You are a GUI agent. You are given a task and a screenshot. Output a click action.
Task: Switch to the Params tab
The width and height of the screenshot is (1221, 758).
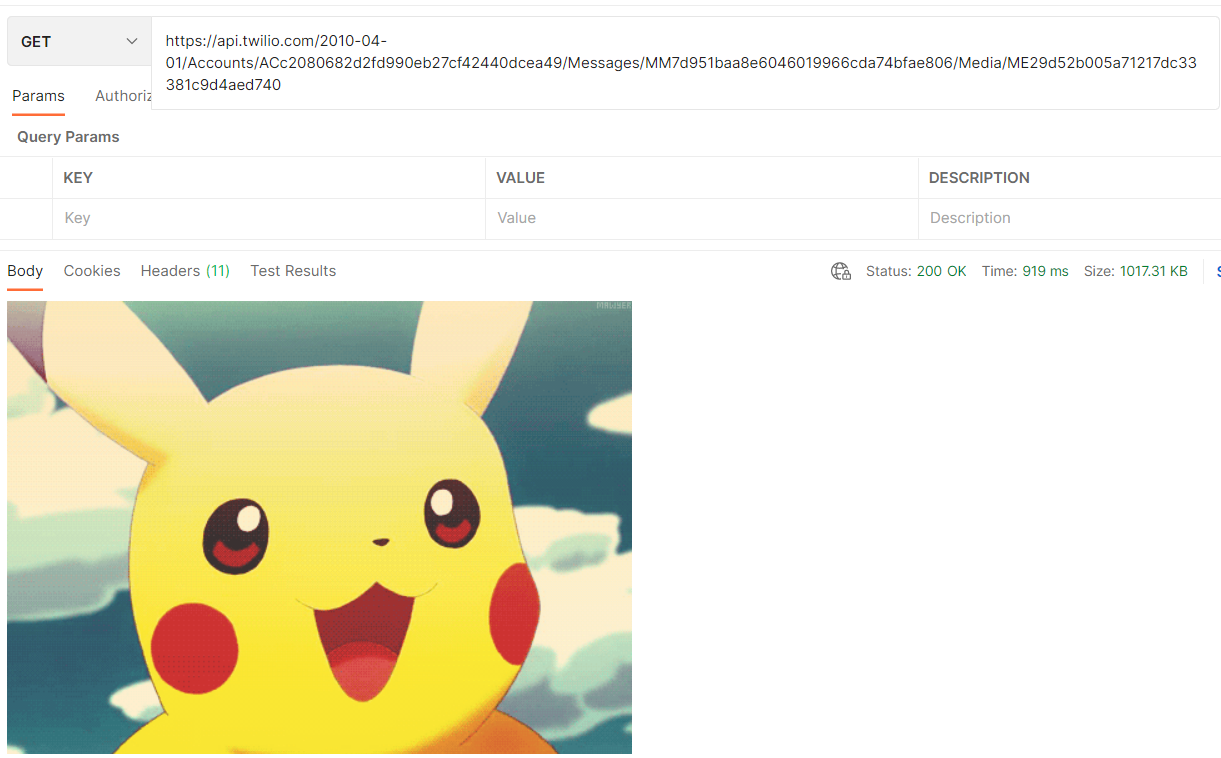38,96
